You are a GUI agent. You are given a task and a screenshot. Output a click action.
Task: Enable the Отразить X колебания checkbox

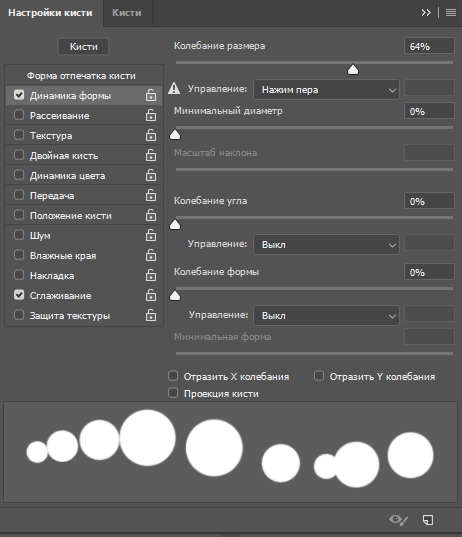coord(173,376)
